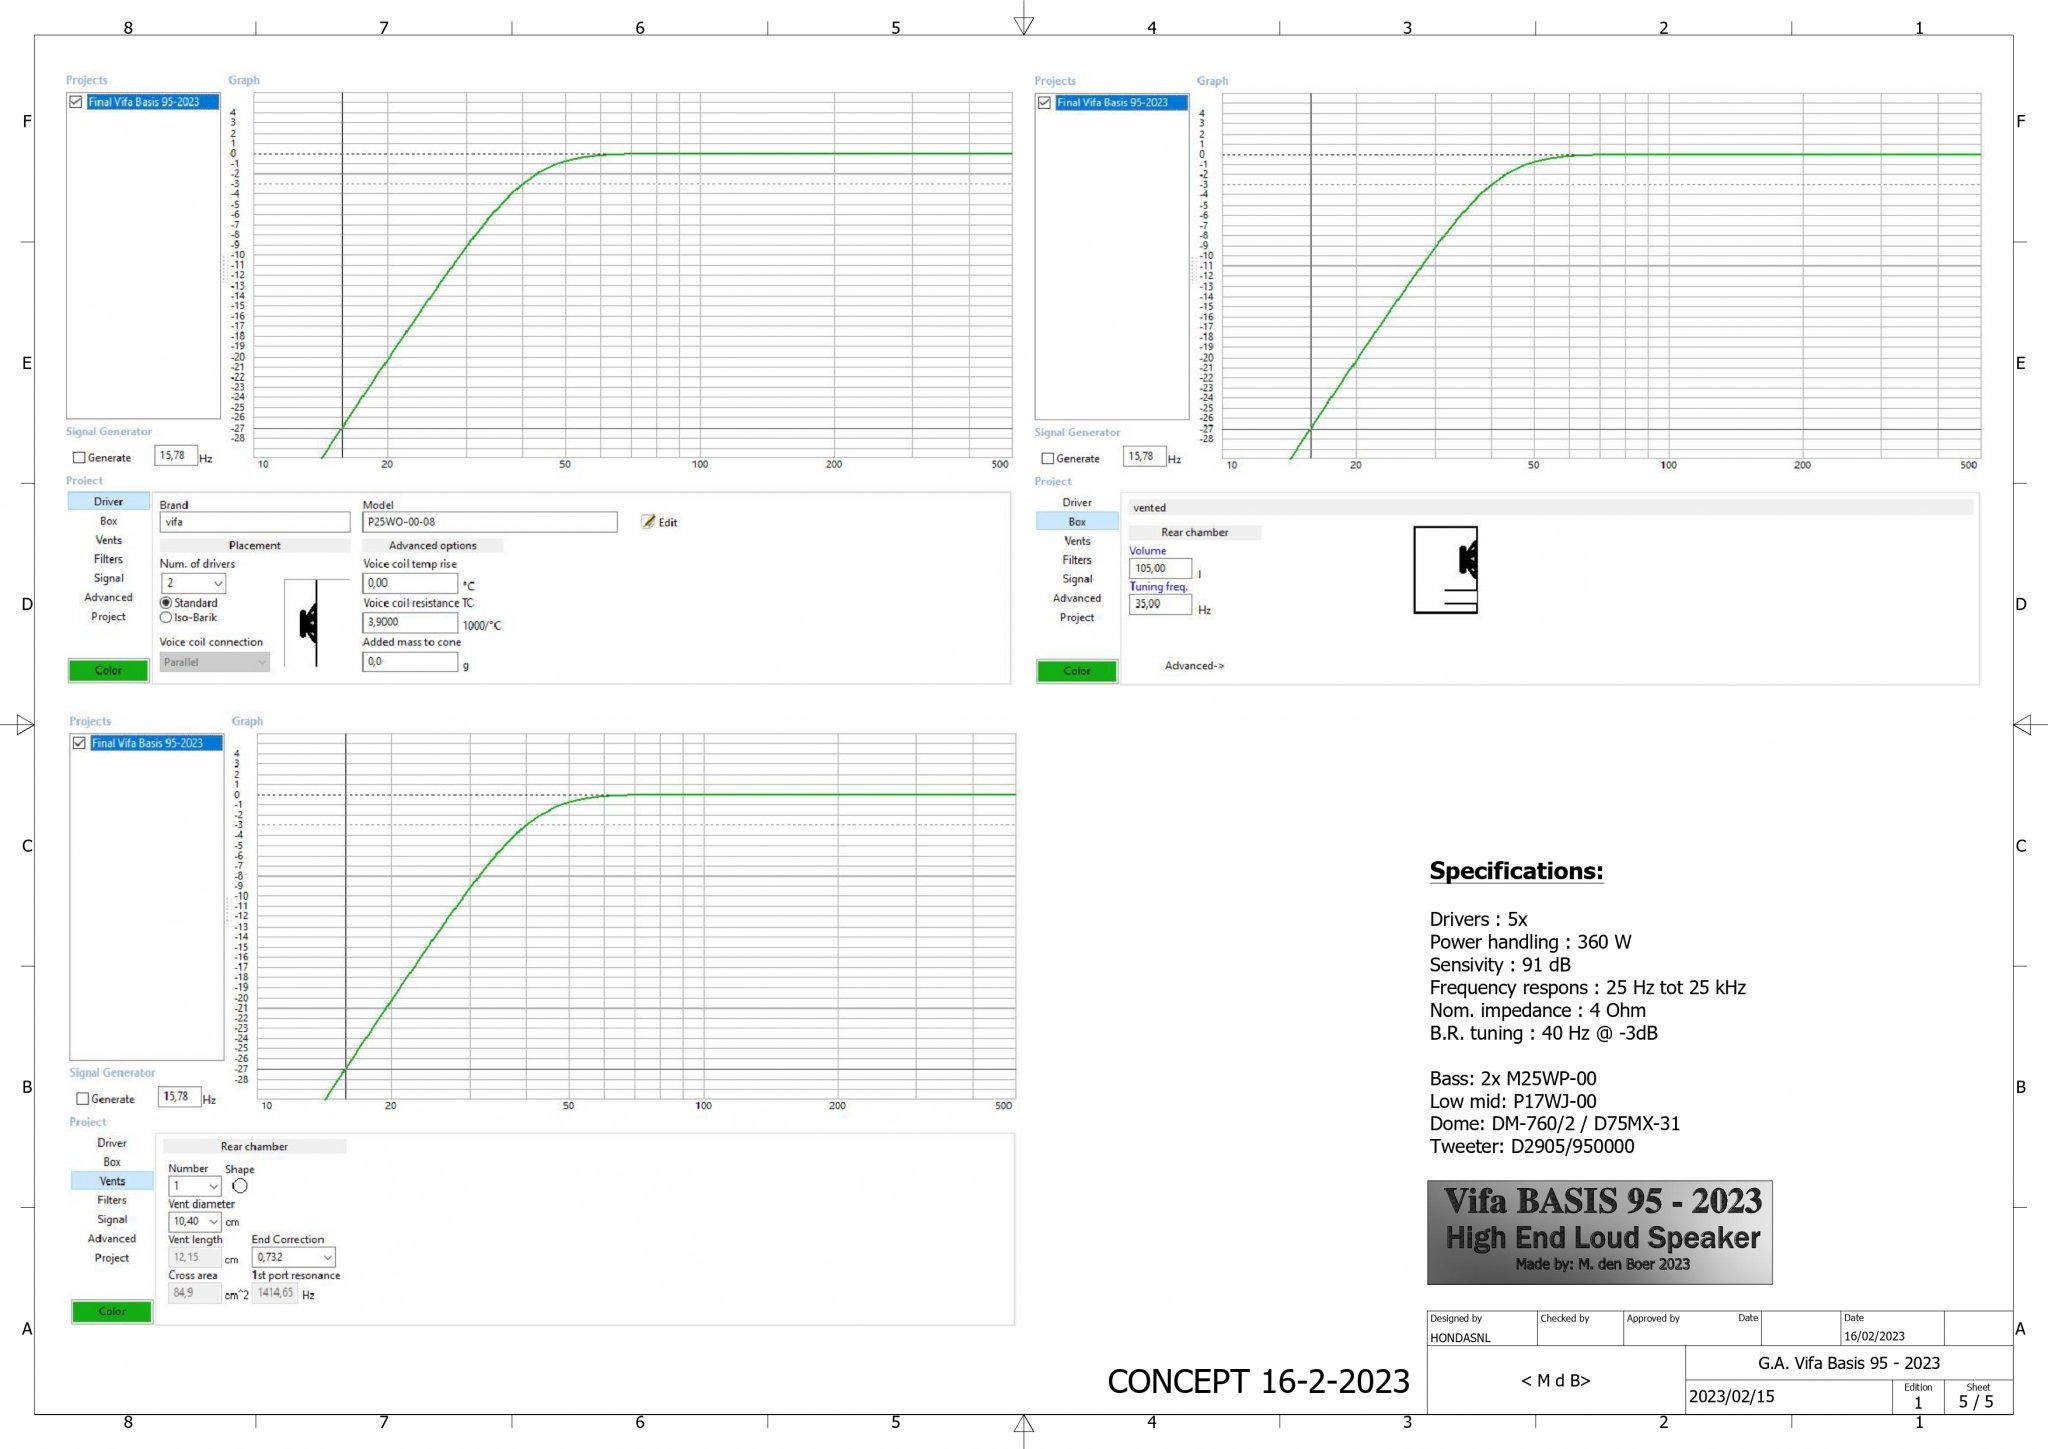This screenshot has width=2048, height=1449.
Task: Enable Generate checkbox in the Driver-tab screenshot
Action: coord(79,458)
